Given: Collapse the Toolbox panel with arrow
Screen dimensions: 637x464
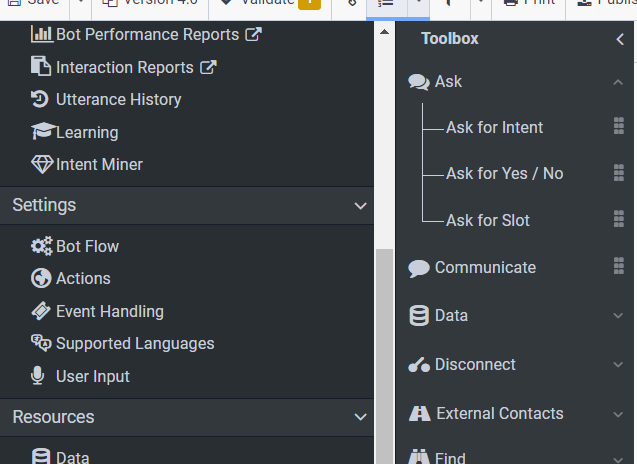Looking at the screenshot, I should tap(620, 39).
